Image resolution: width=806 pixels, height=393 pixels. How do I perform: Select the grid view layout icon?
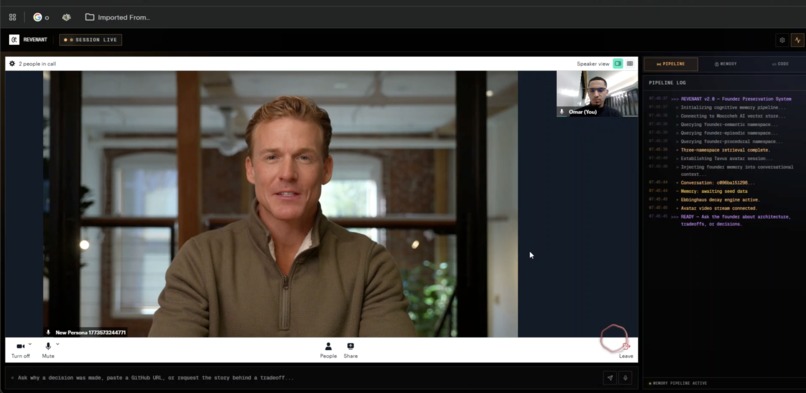pos(630,64)
